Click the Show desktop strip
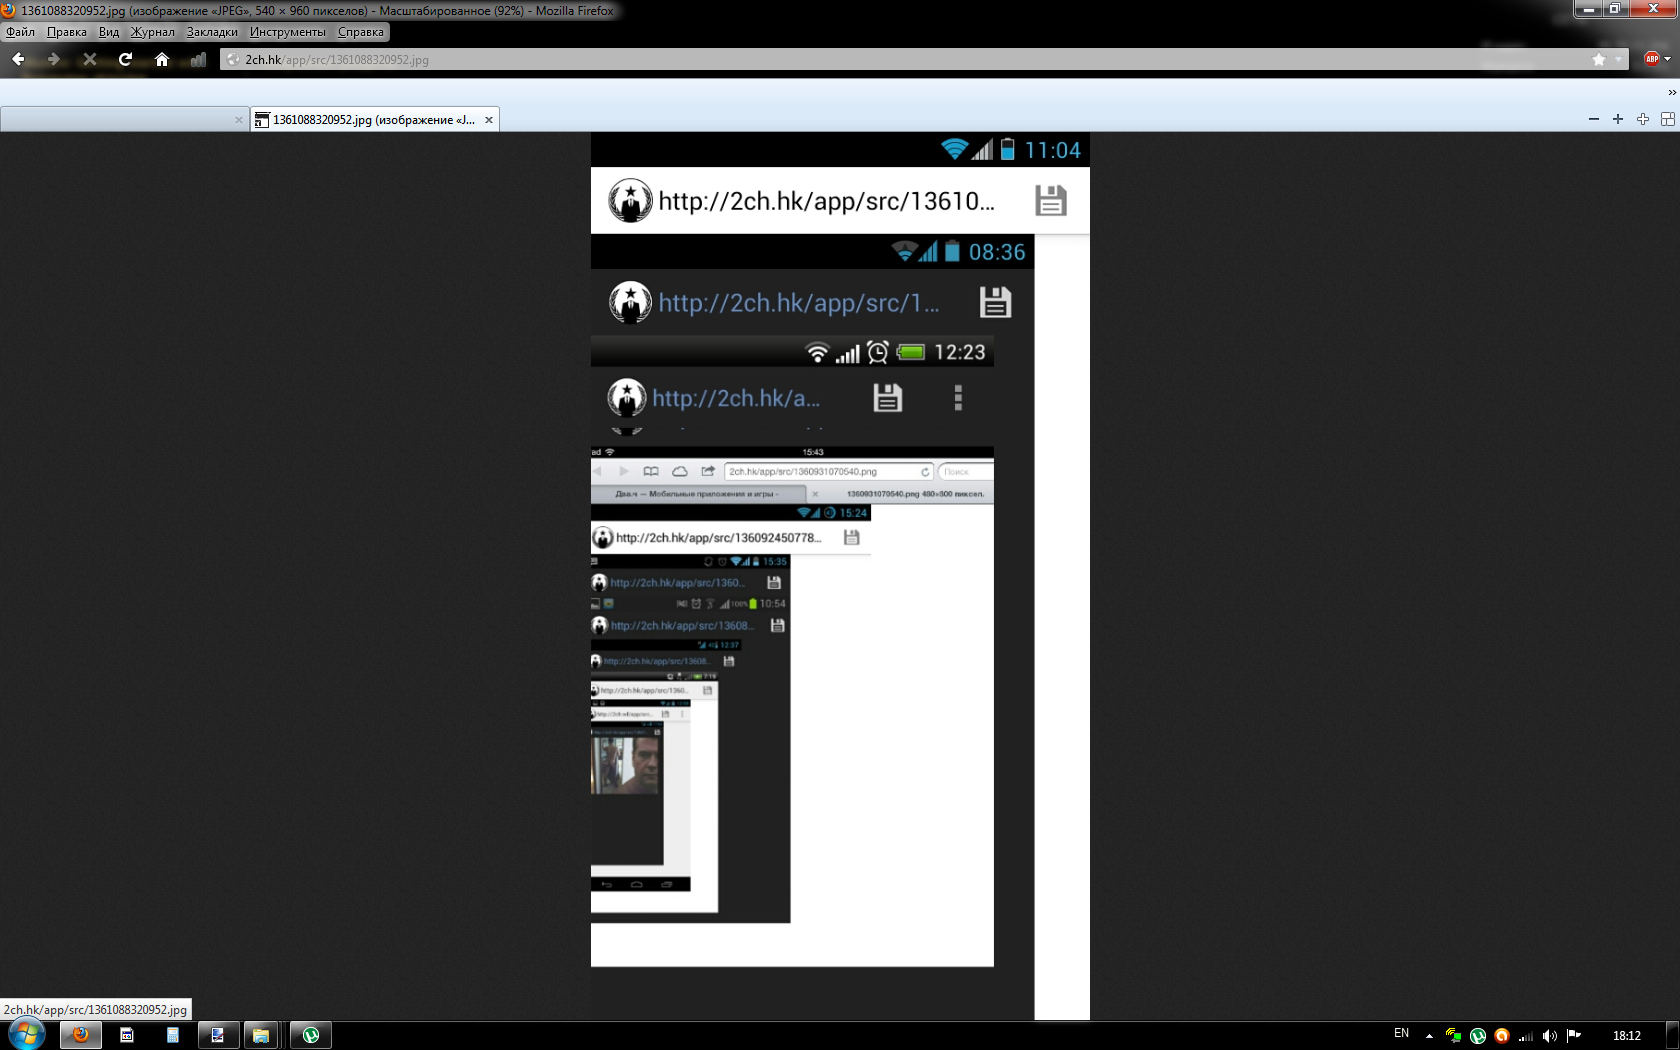 pos(1673,1035)
